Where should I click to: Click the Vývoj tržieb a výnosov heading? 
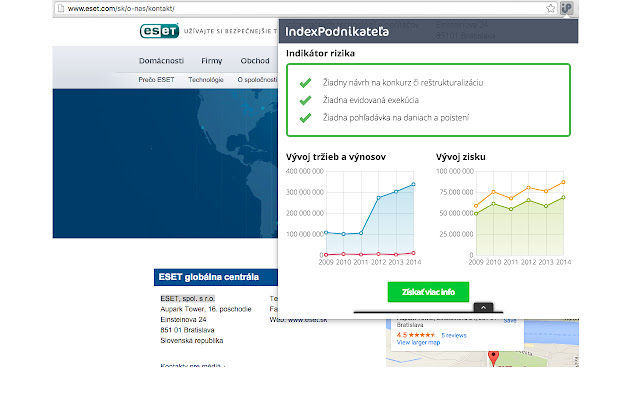[x=336, y=157]
